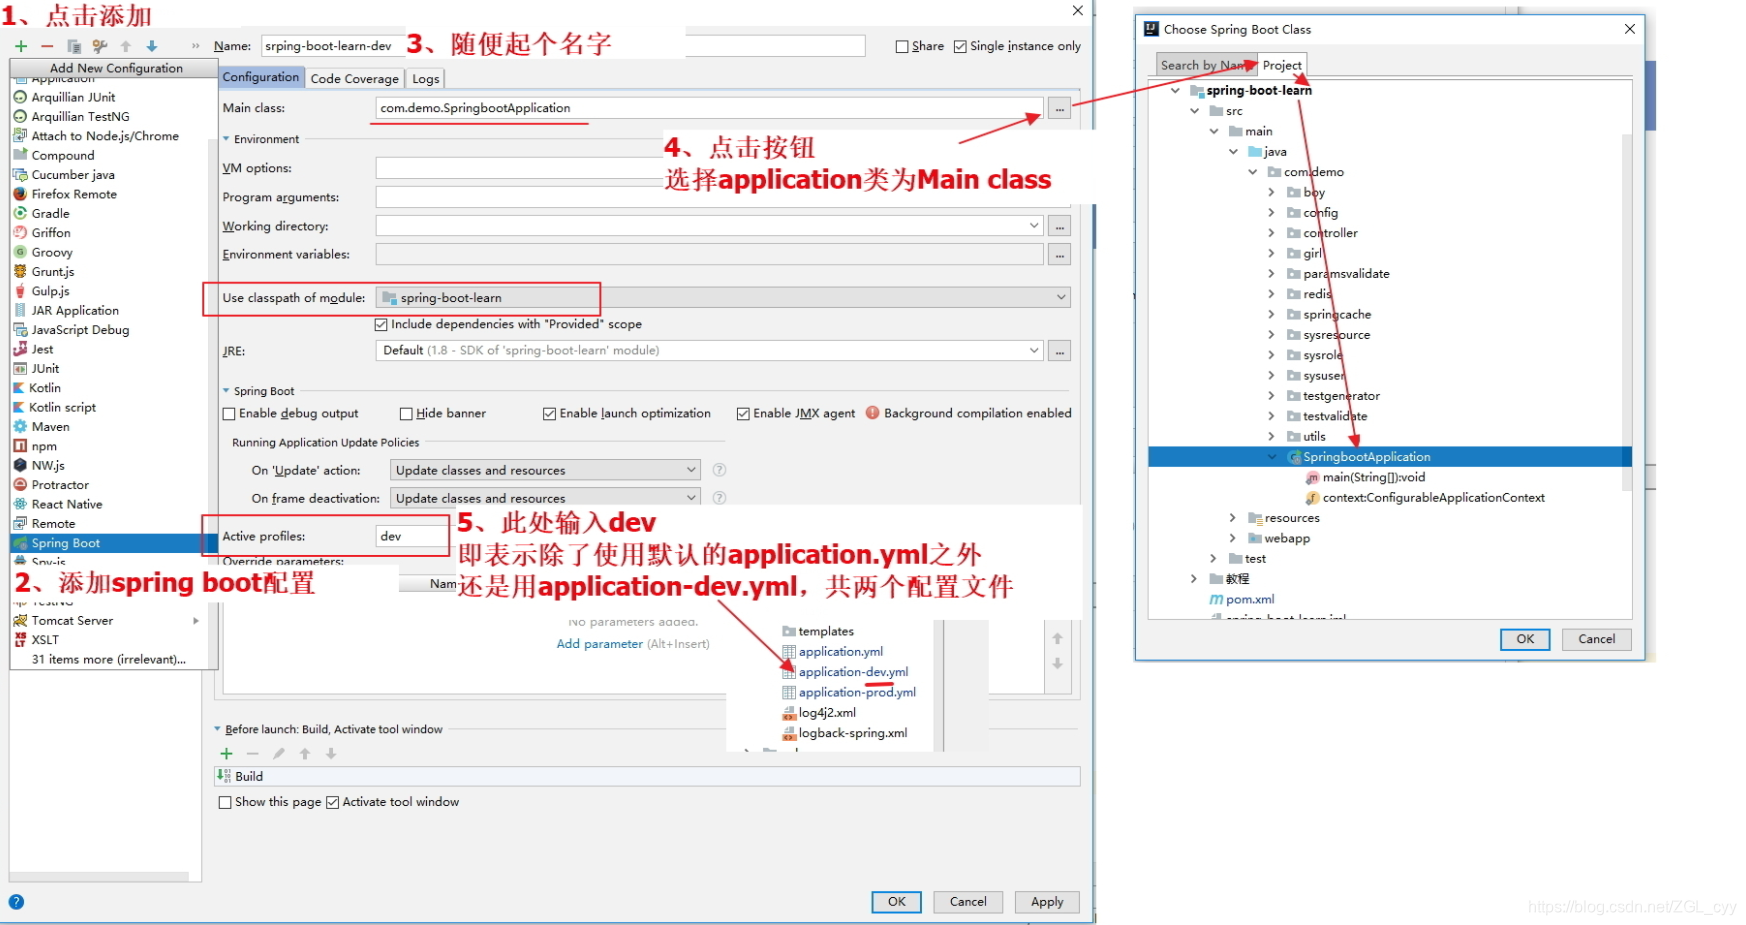Toggle Include dependencies with Provided scope
This screenshot has height=925, width=1746.
[x=381, y=324]
